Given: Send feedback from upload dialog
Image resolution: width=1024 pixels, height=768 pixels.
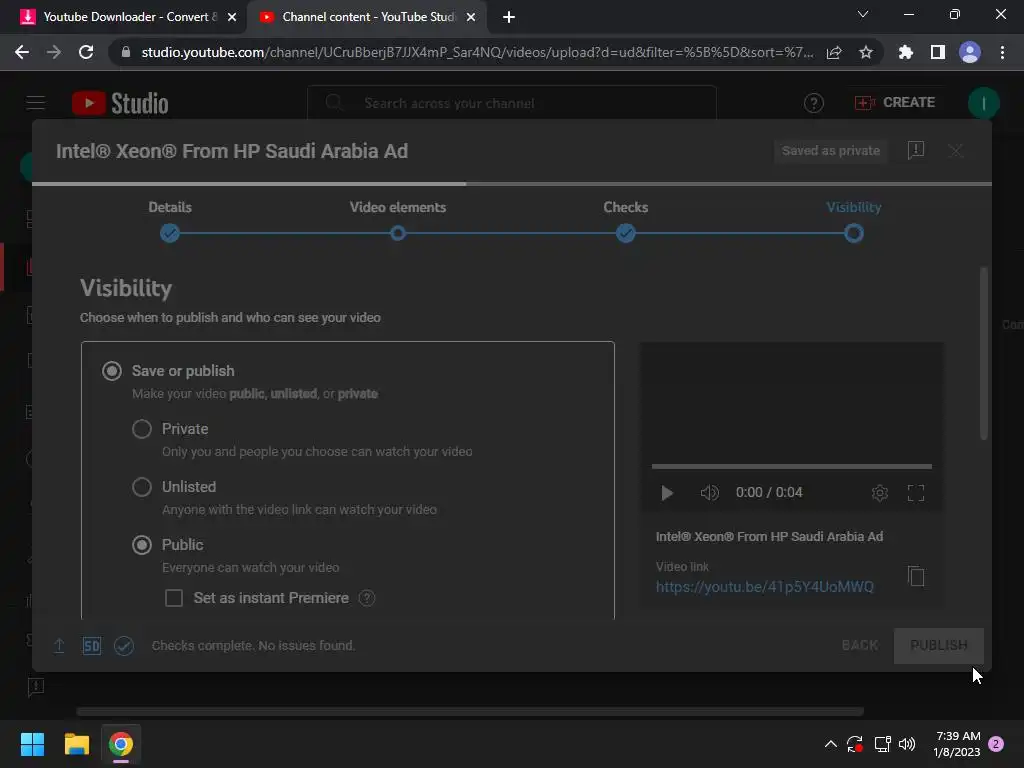Looking at the screenshot, I should (x=916, y=150).
